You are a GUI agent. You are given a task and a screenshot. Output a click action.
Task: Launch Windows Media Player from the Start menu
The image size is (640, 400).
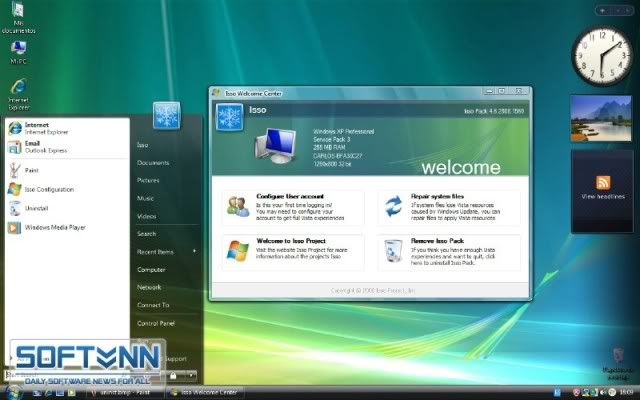[x=67, y=227]
